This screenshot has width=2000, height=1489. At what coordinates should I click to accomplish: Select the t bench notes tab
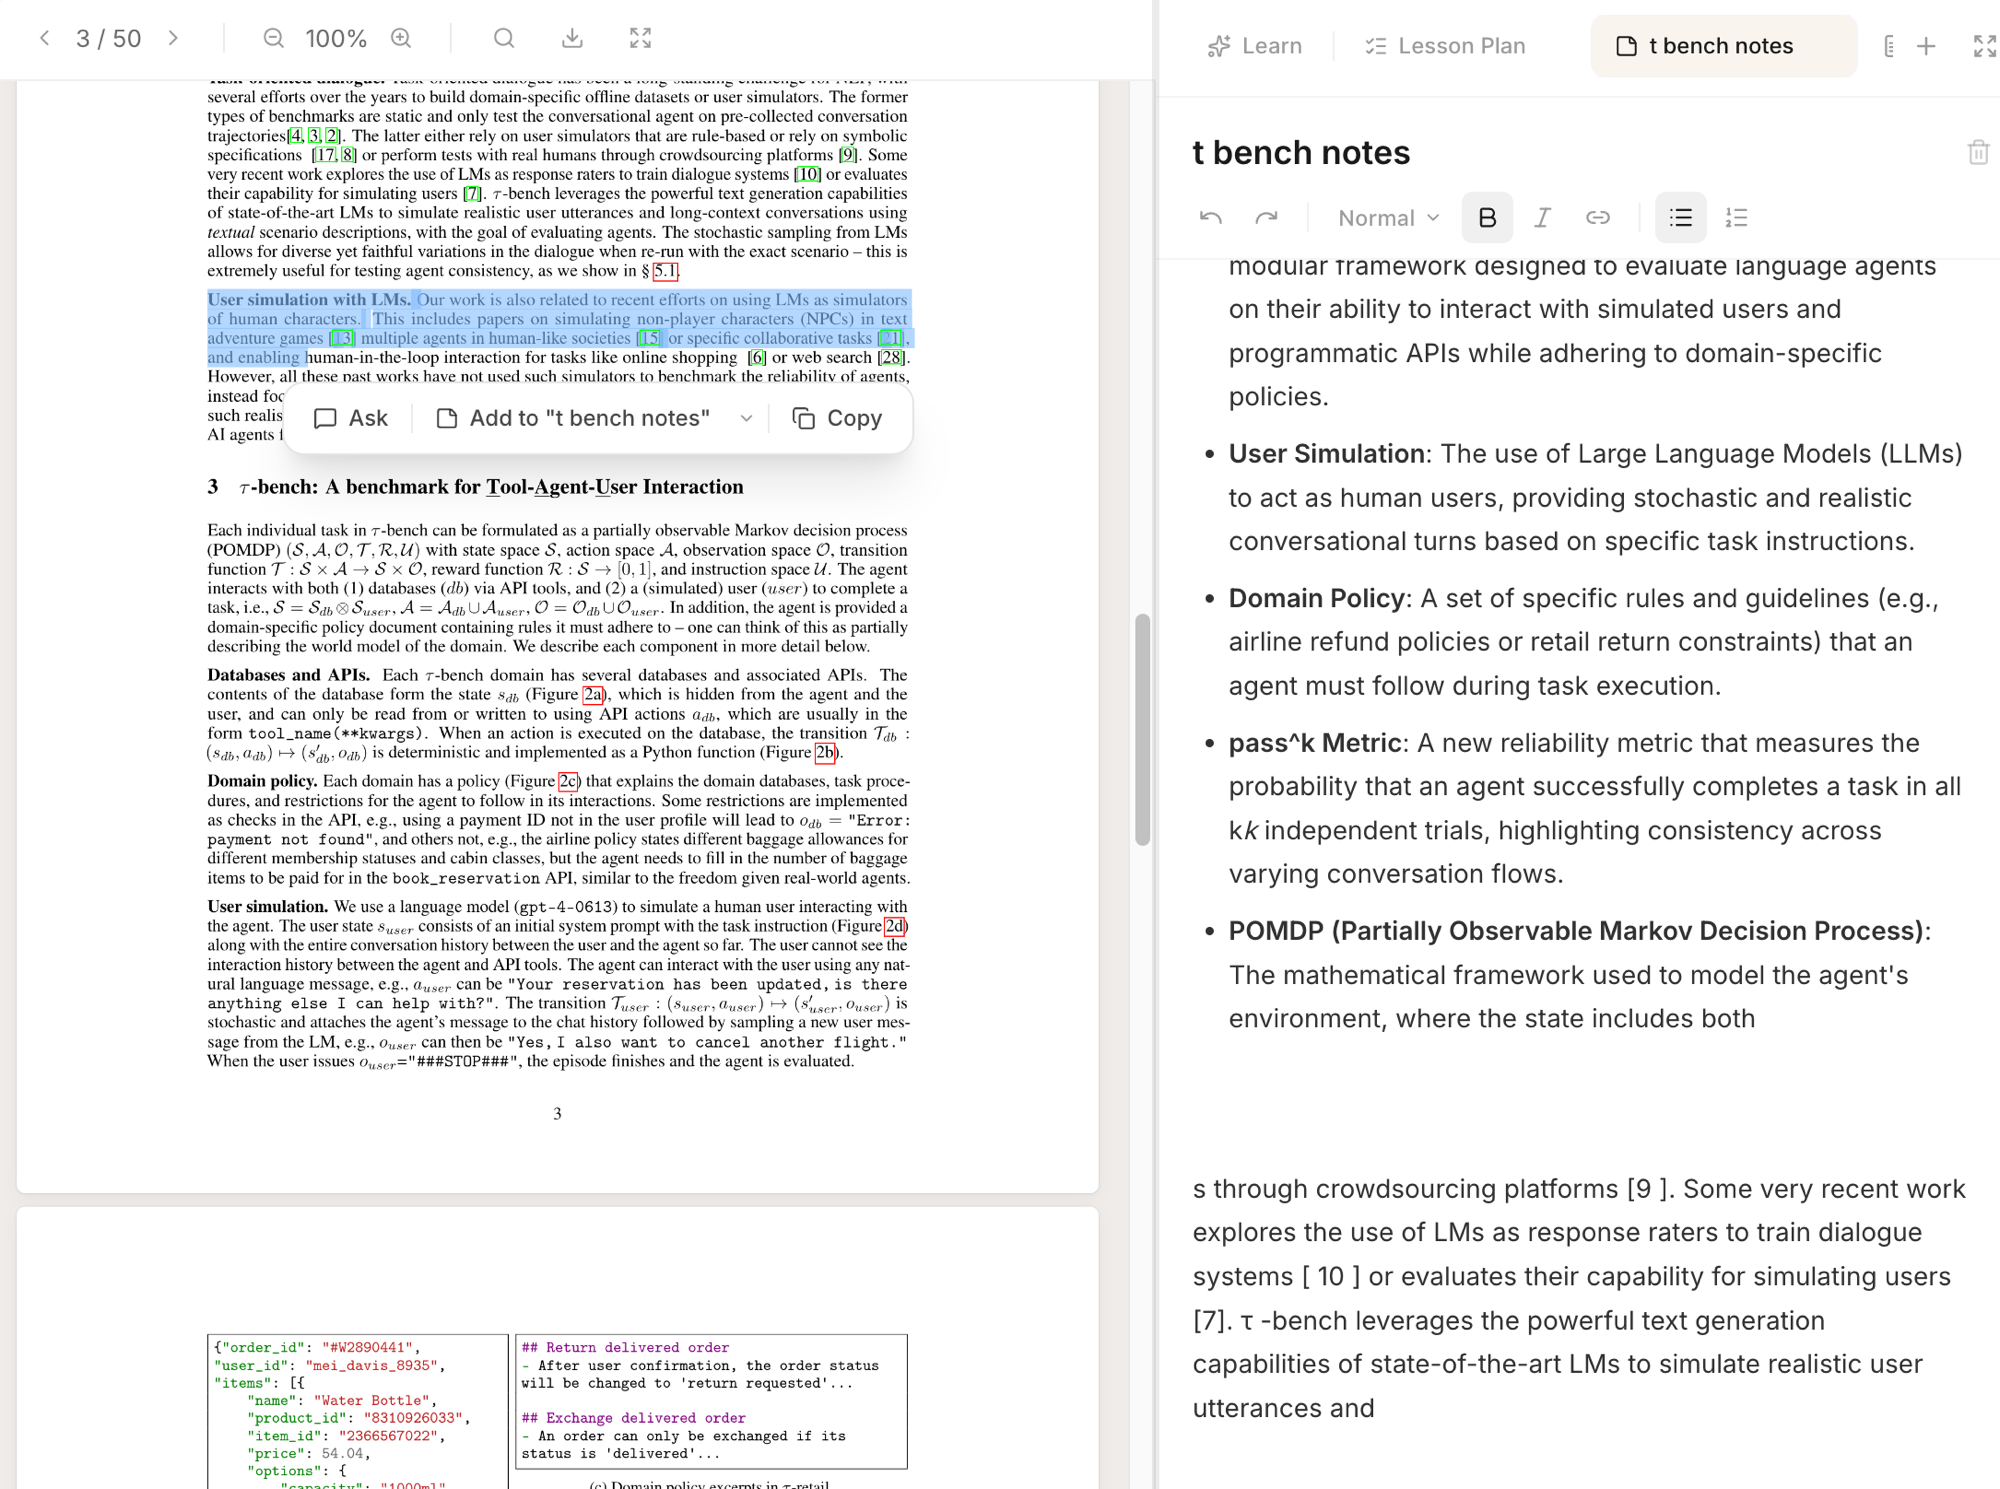tap(1723, 46)
